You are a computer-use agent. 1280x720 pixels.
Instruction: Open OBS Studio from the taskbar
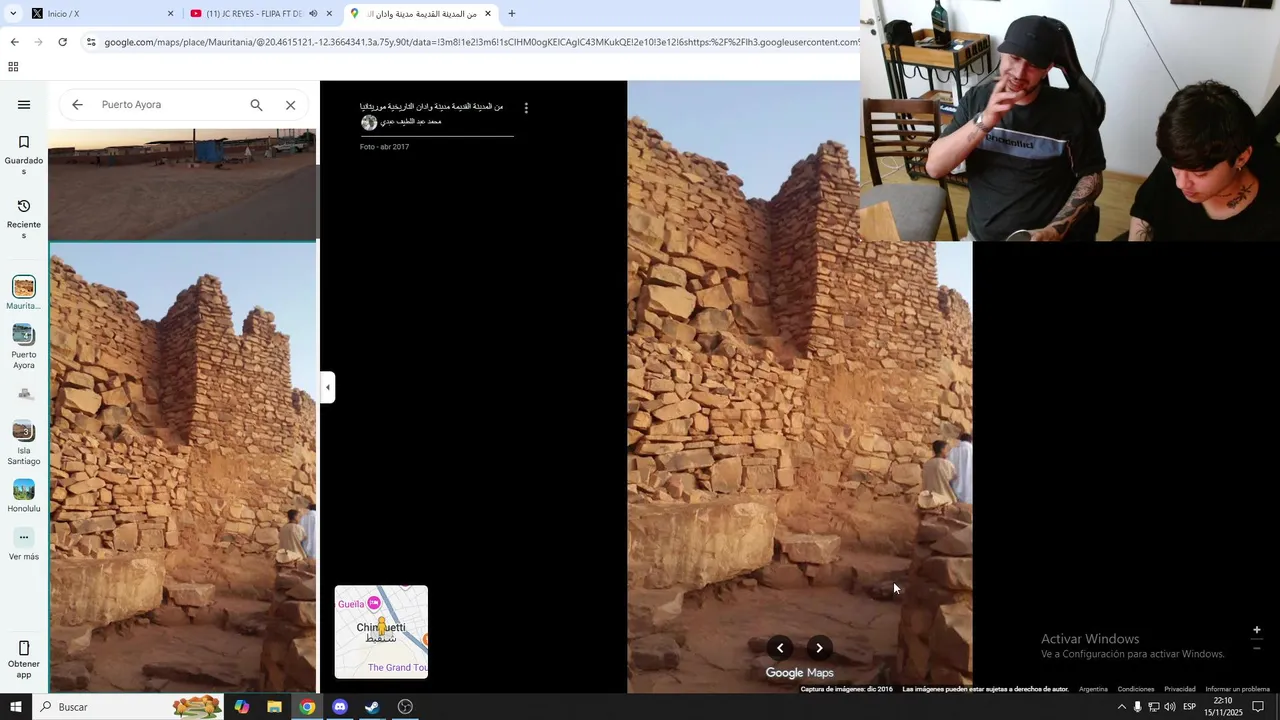(x=405, y=707)
